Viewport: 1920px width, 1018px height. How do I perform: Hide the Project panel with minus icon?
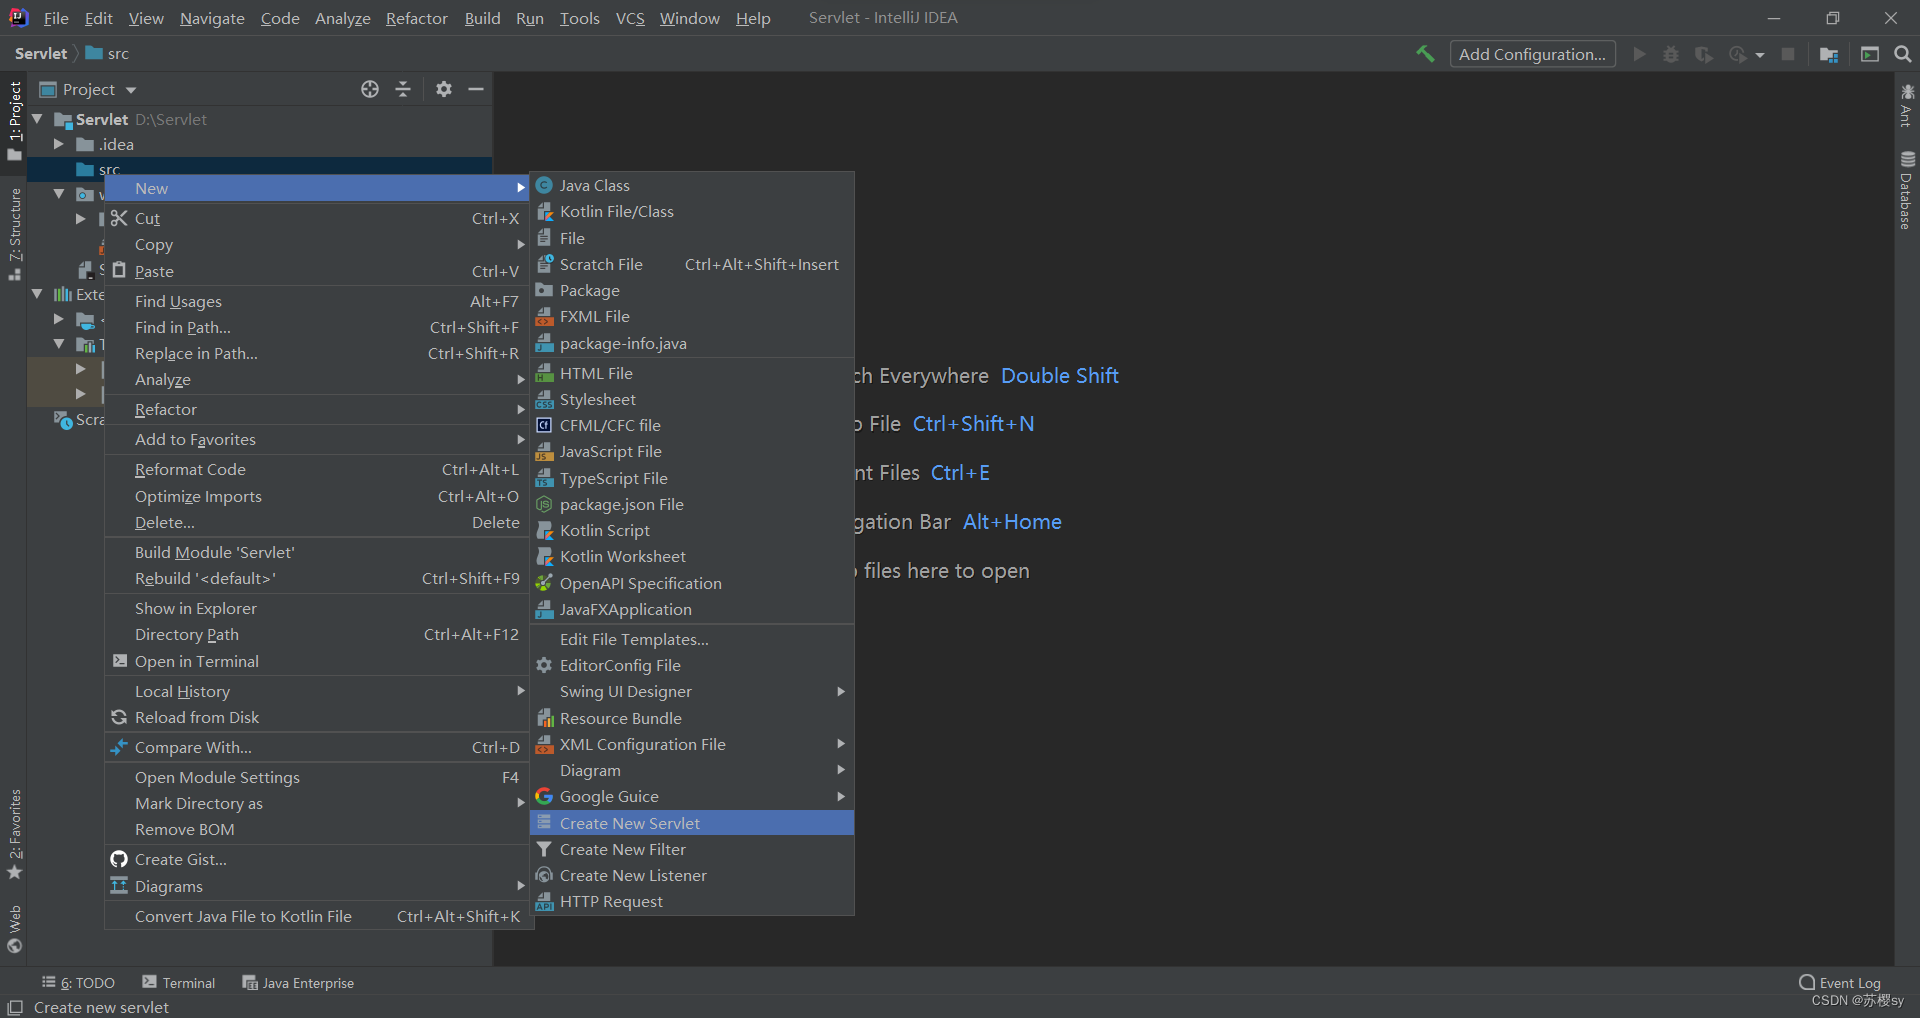(476, 89)
